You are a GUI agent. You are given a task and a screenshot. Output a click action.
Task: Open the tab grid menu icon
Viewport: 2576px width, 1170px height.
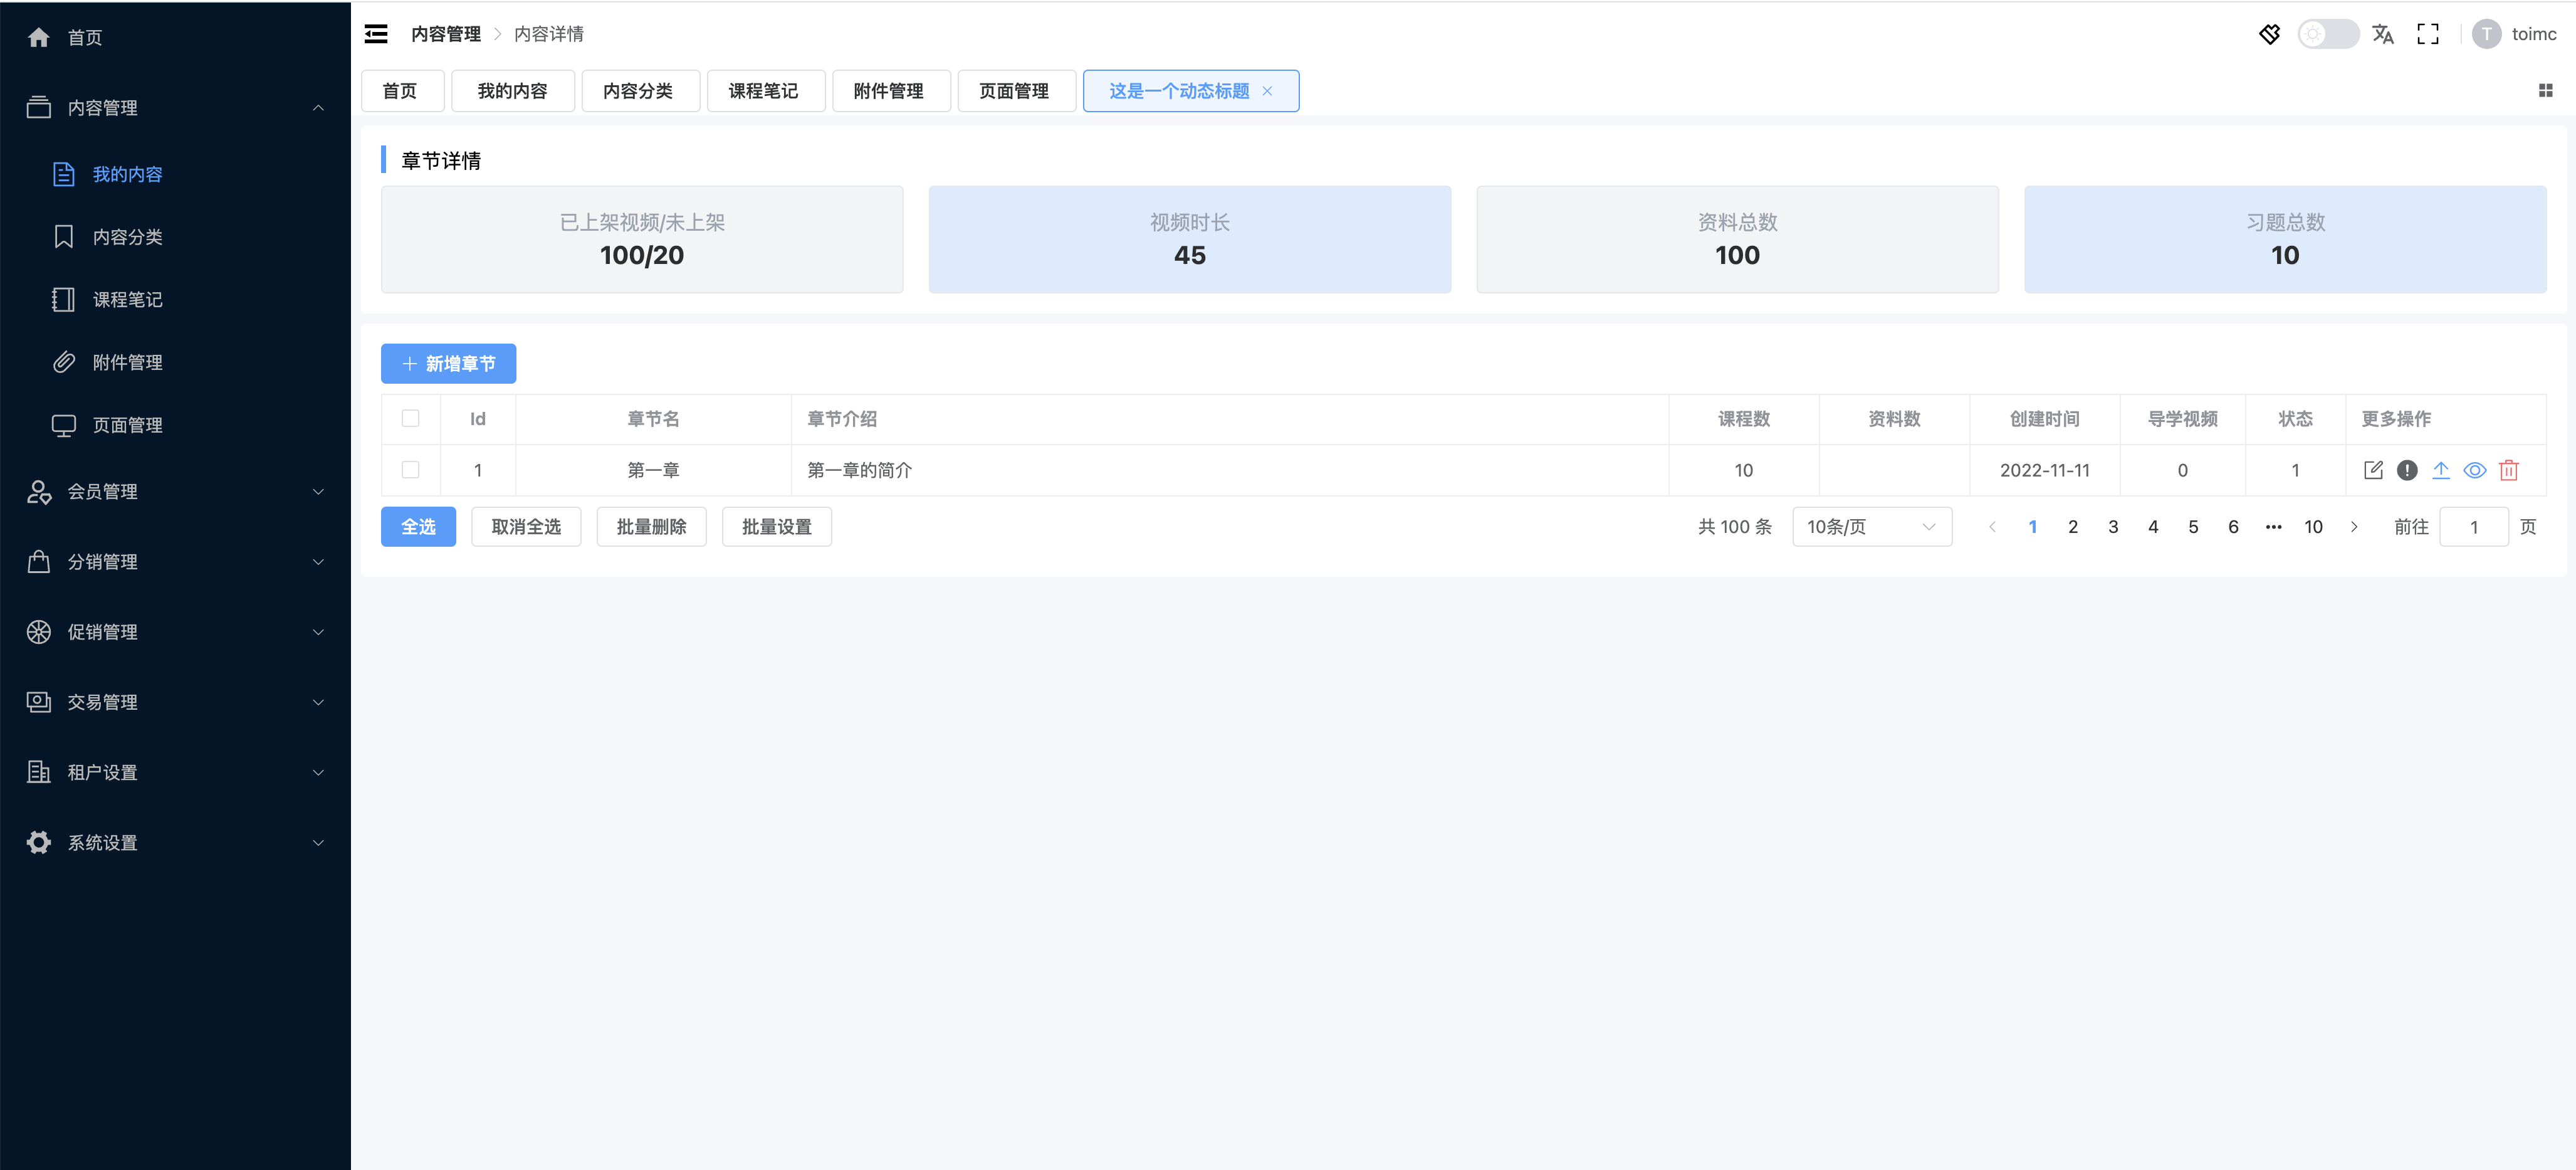pos(2545,91)
